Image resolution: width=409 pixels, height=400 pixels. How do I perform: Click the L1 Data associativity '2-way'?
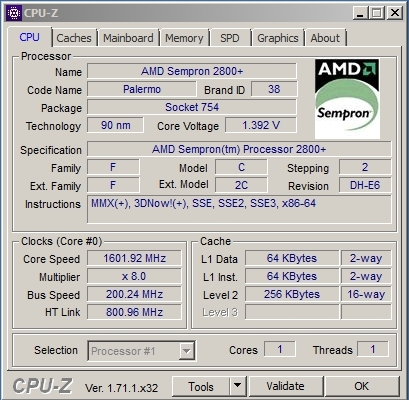pos(366,258)
